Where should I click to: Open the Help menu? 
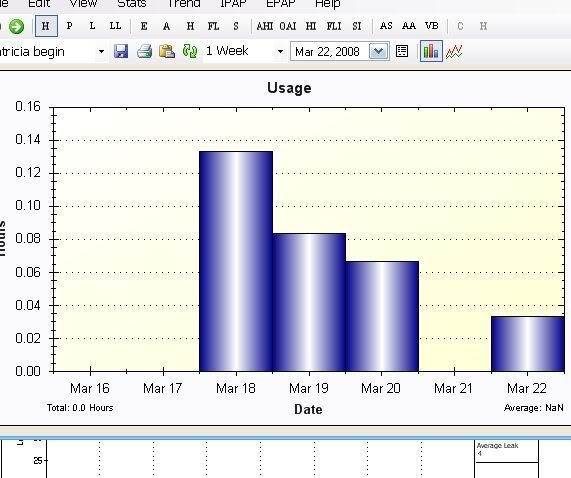328,4
